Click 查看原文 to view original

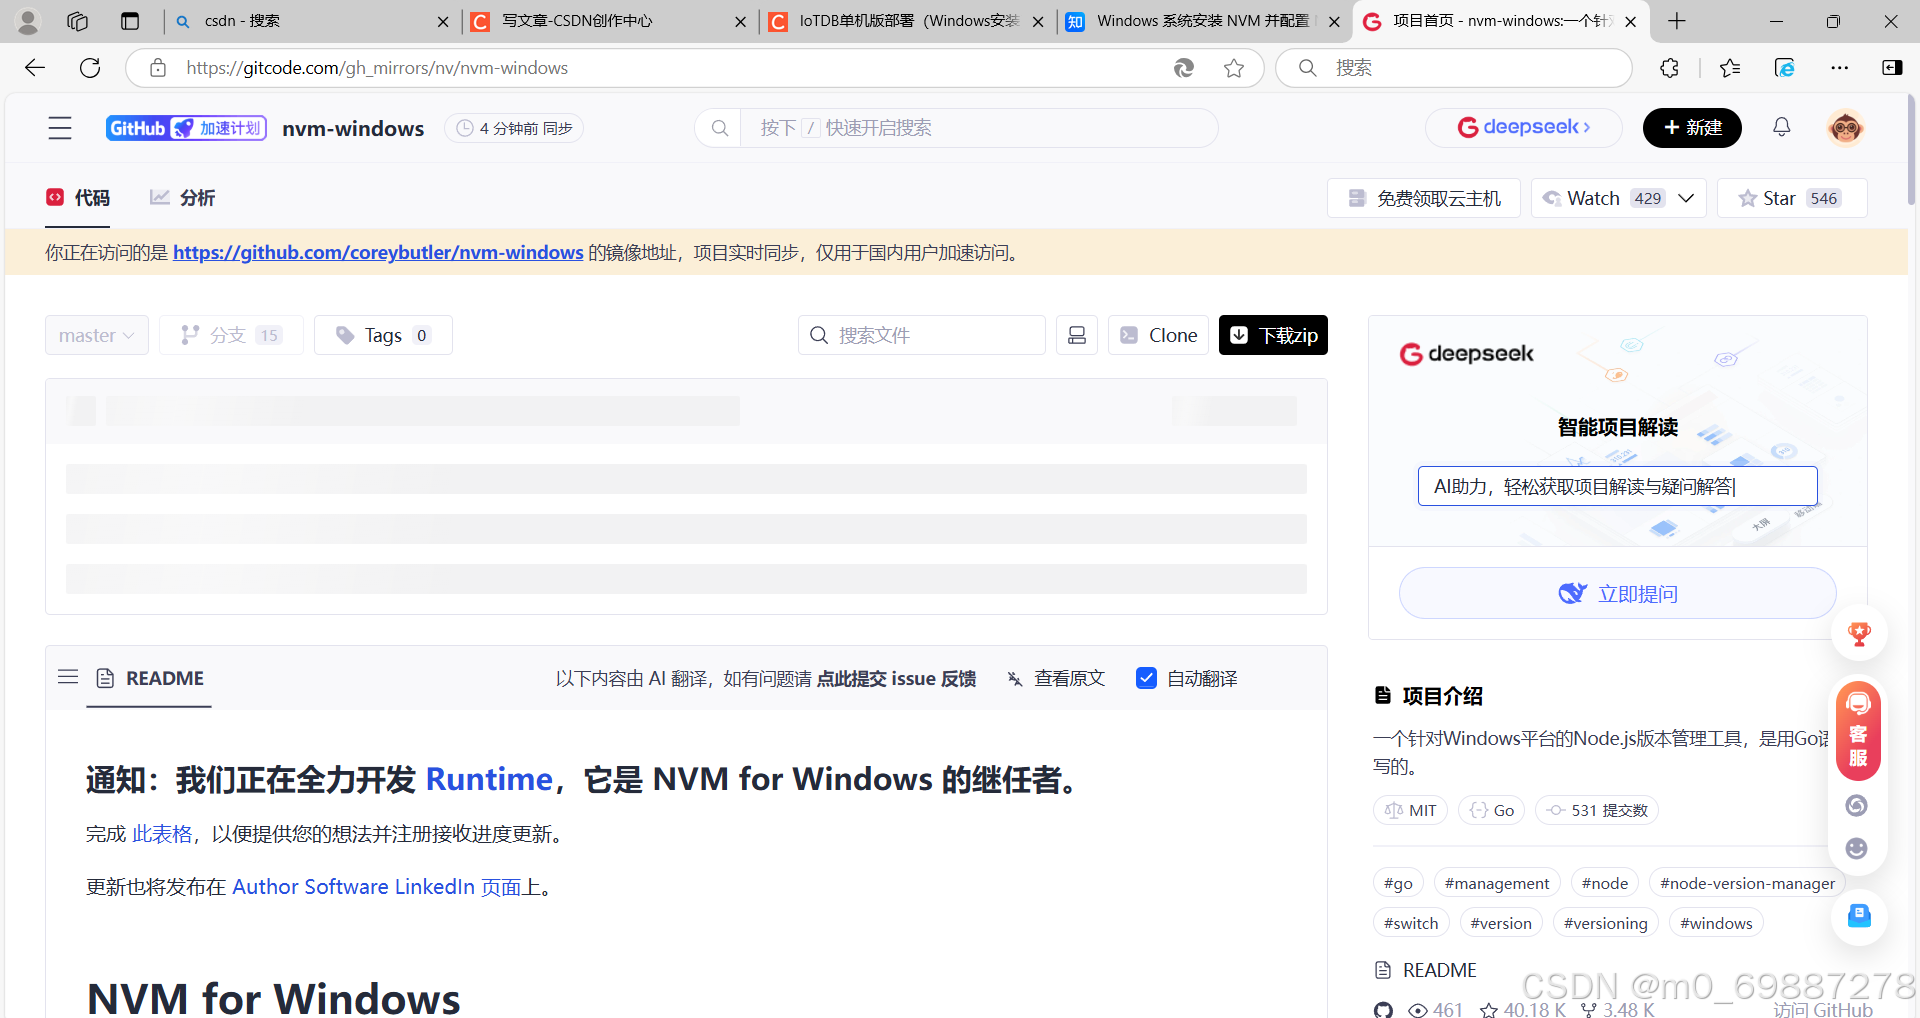1056,678
